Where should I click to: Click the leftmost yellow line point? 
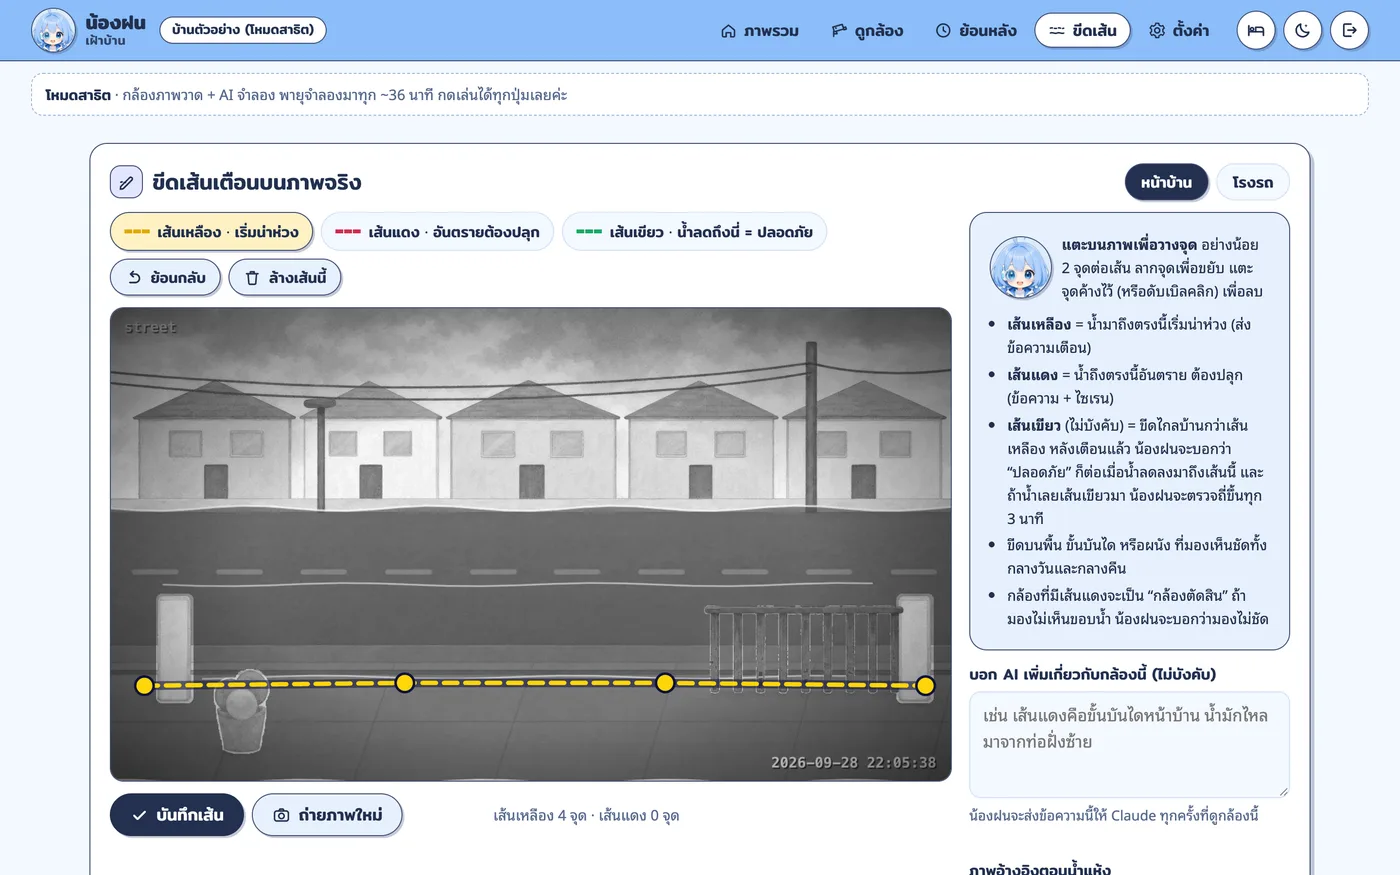[144, 686]
